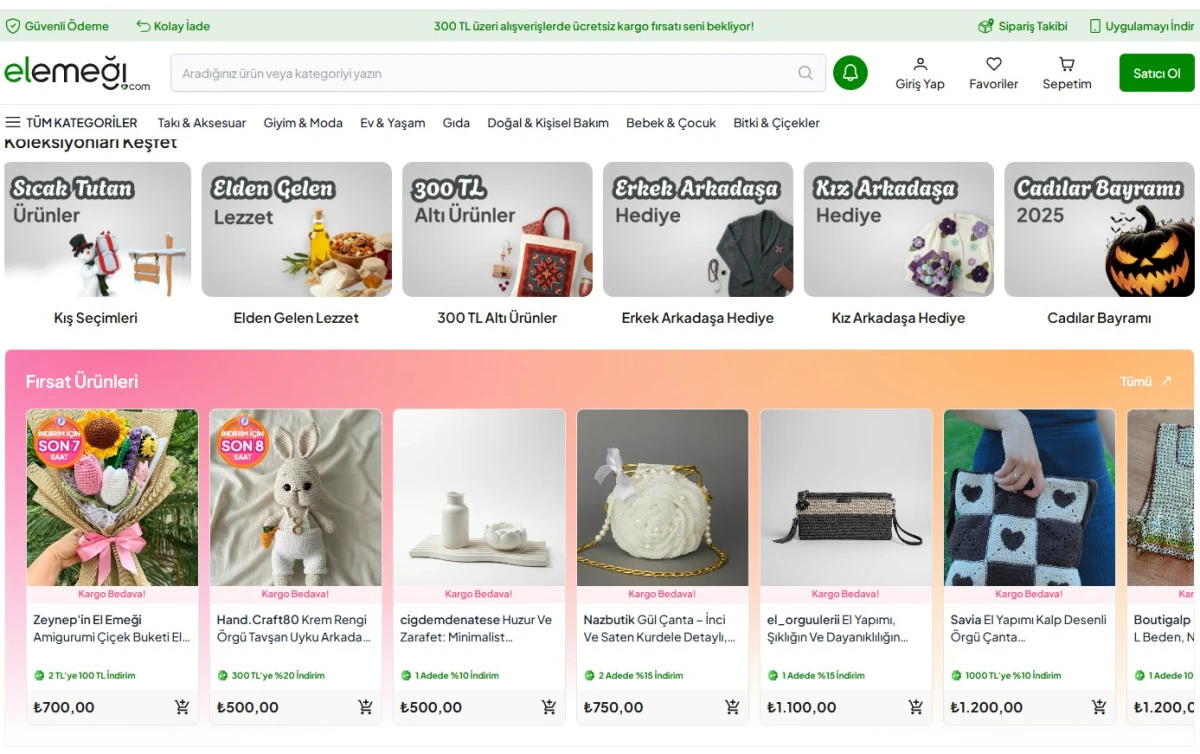Open Tümü link in Fırsat Ürünleri

tap(1145, 382)
